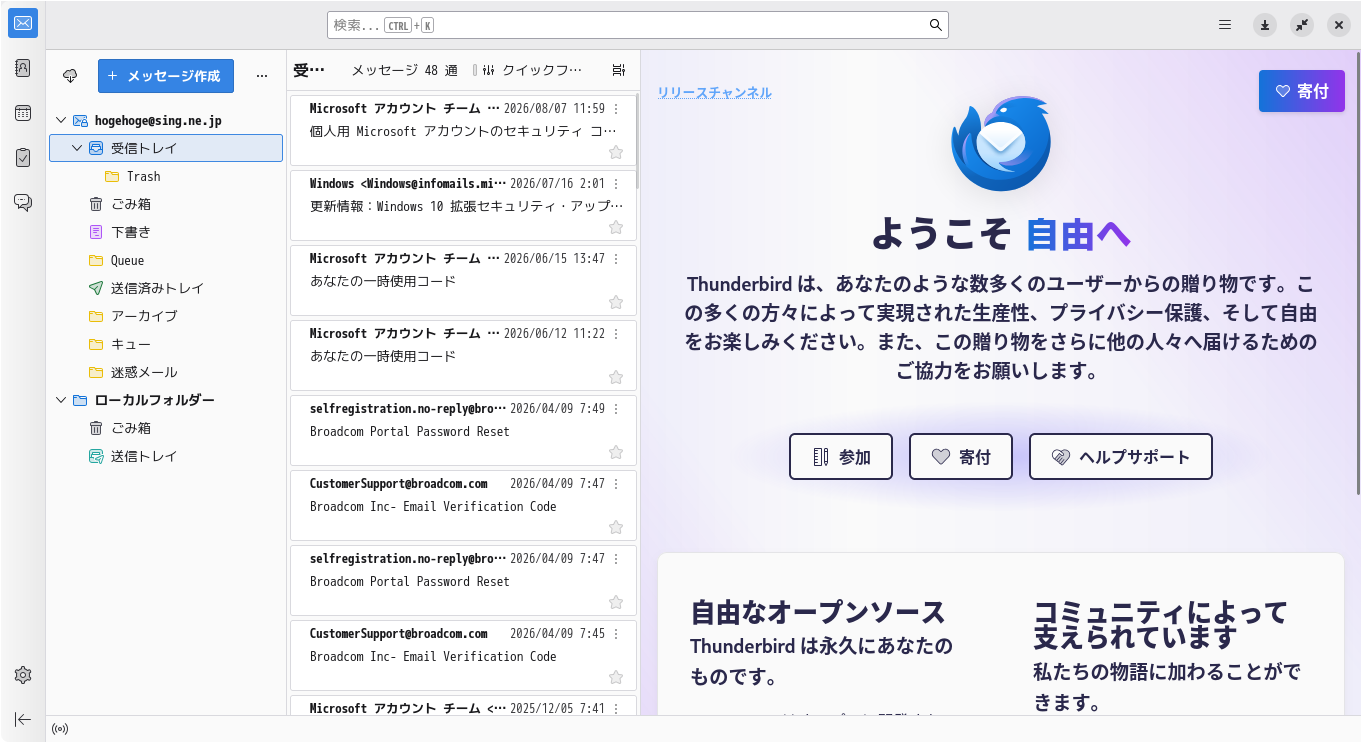Open the application hamburger menu
This screenshot has height=743, width=1362.
coord(1225,25)
